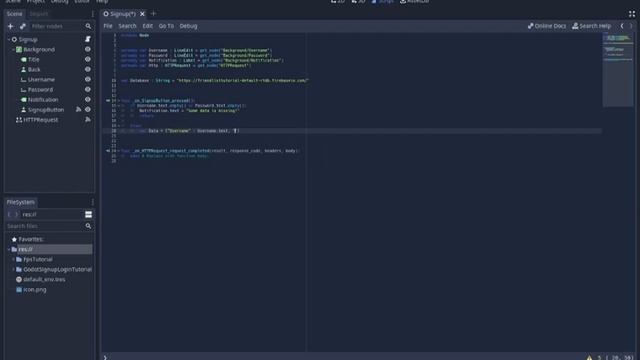Click the Favorites star icon
This screenshot has height=360, width=640.
coord(14,239)
